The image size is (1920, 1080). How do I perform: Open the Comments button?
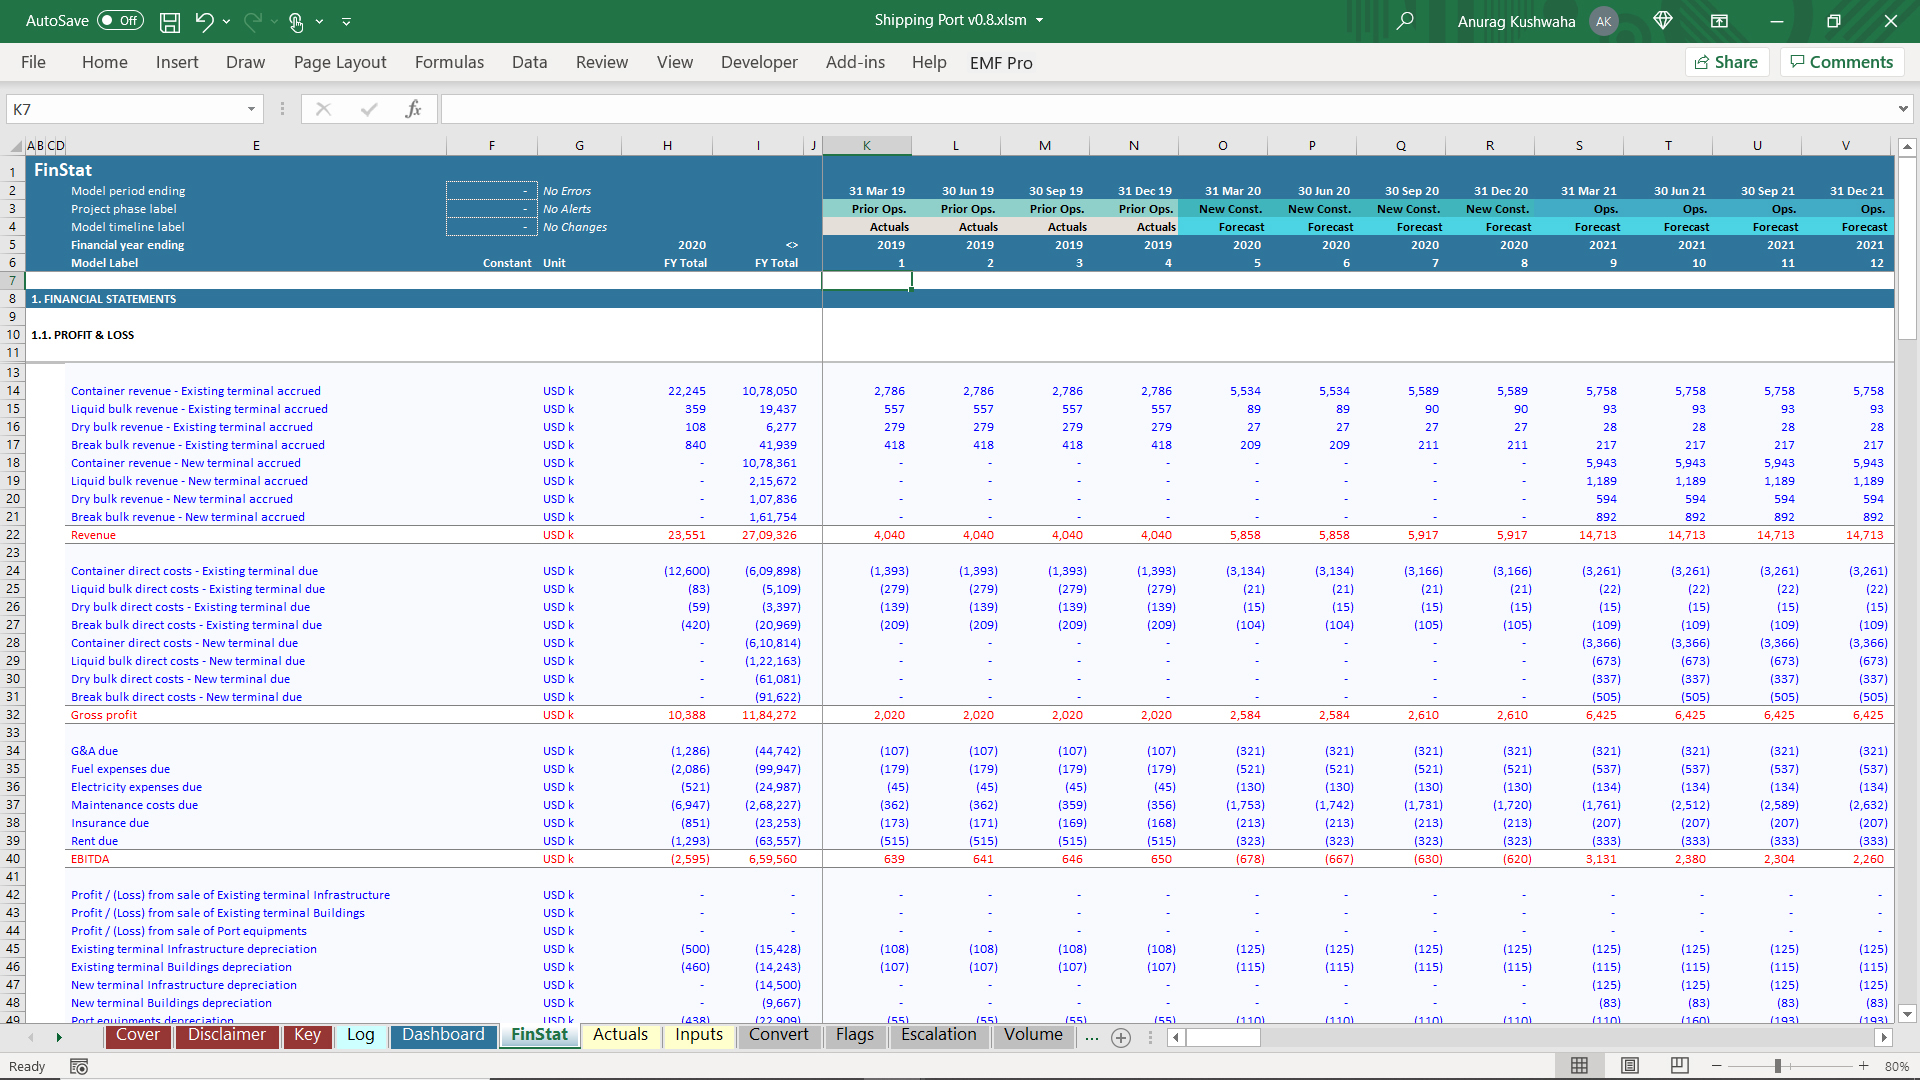pos(1841,62)
